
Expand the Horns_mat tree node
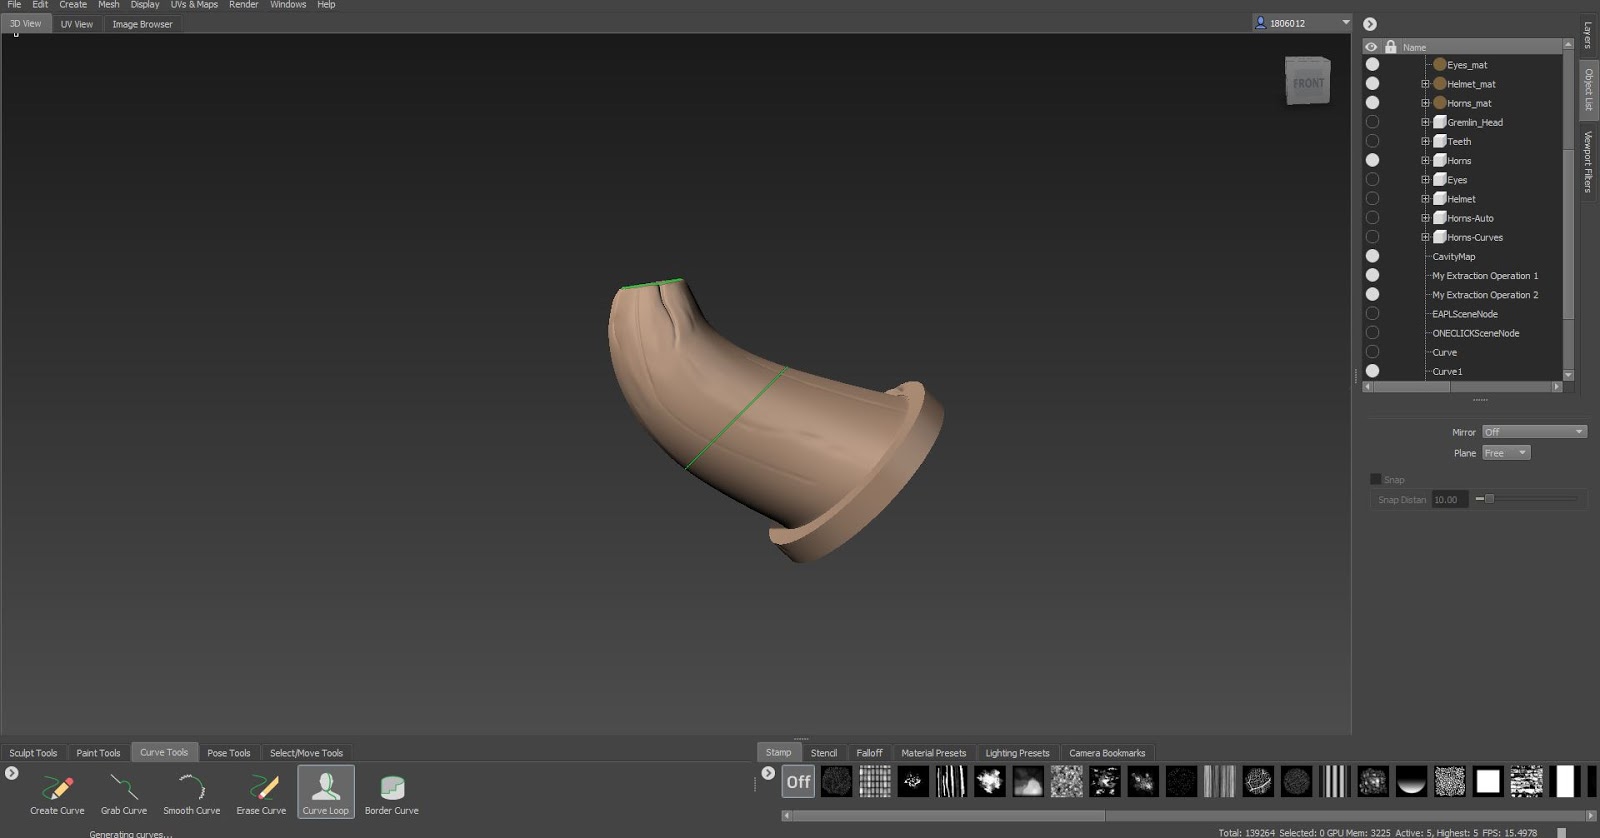pos(1425,103)
